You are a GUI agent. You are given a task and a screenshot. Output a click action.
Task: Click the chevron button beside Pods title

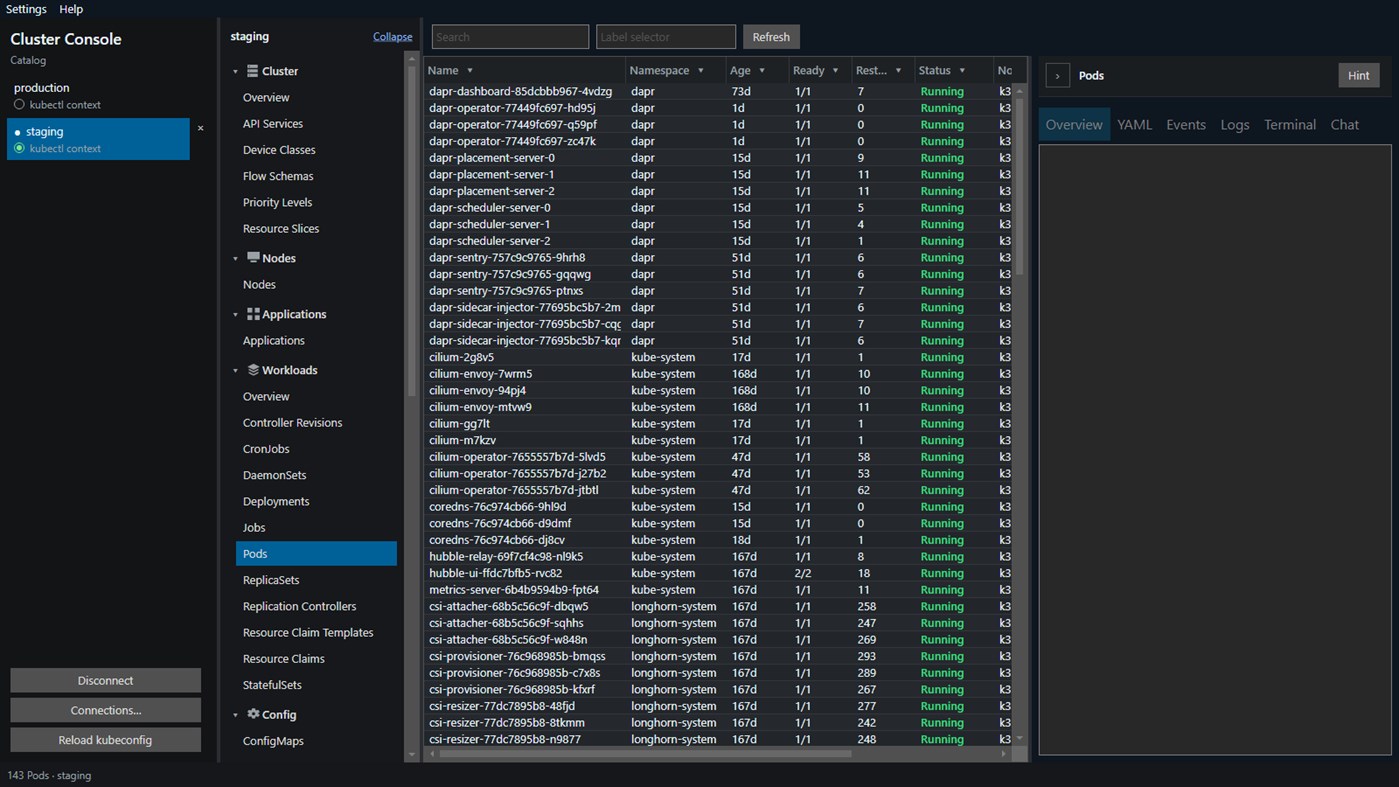tap(1057, 76)
